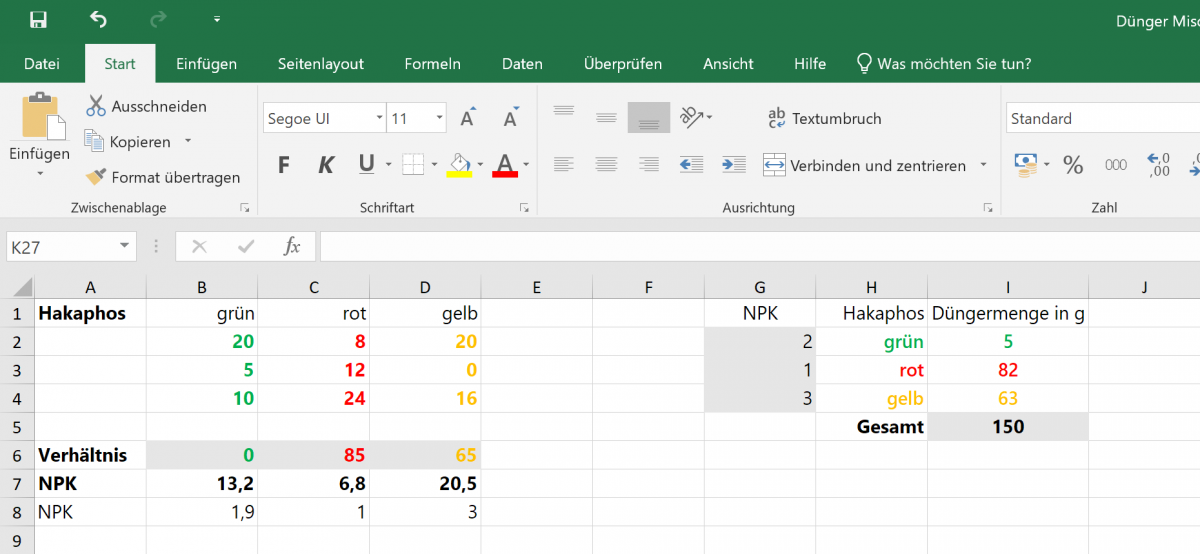Go to the Überprüfen tab
This screenshot has height=554, width=1200.
[623, 63]
